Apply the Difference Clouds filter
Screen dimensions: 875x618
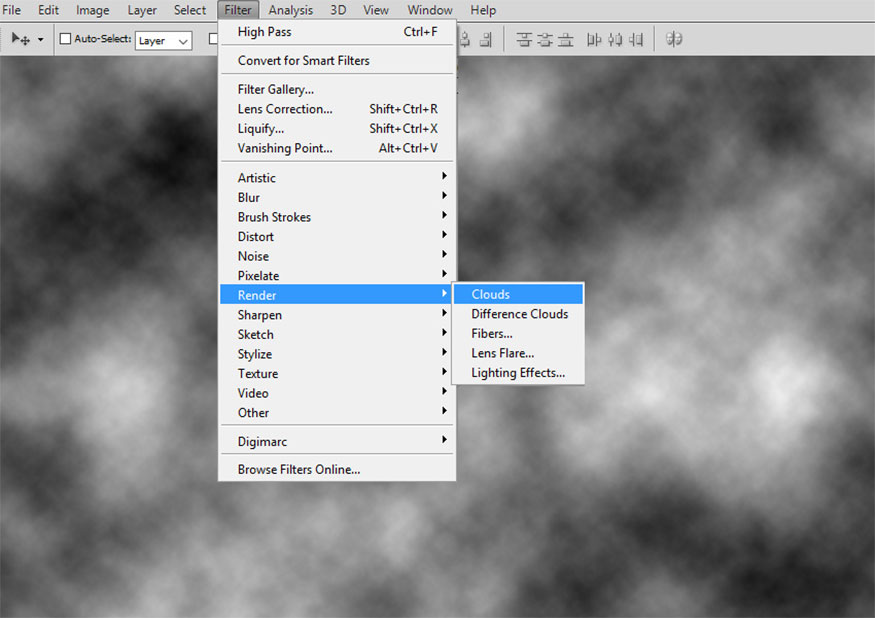518,314
